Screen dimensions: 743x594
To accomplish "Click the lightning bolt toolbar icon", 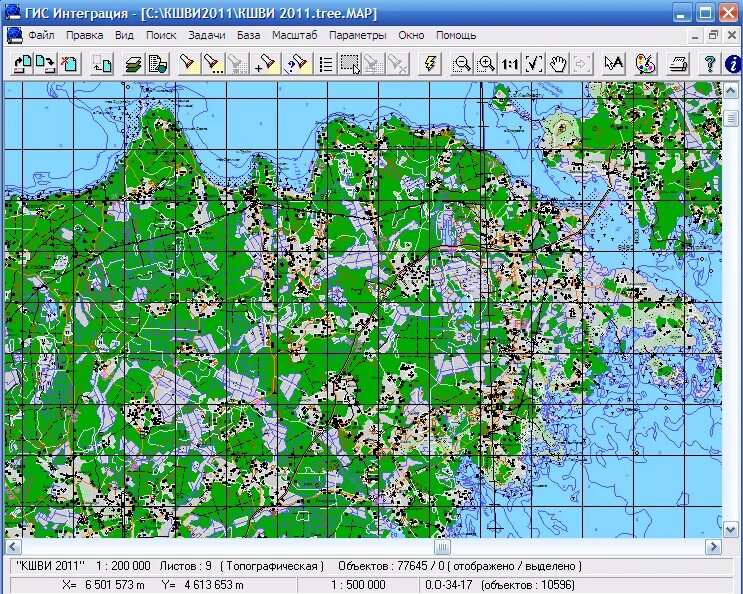I will click(430, 64).
